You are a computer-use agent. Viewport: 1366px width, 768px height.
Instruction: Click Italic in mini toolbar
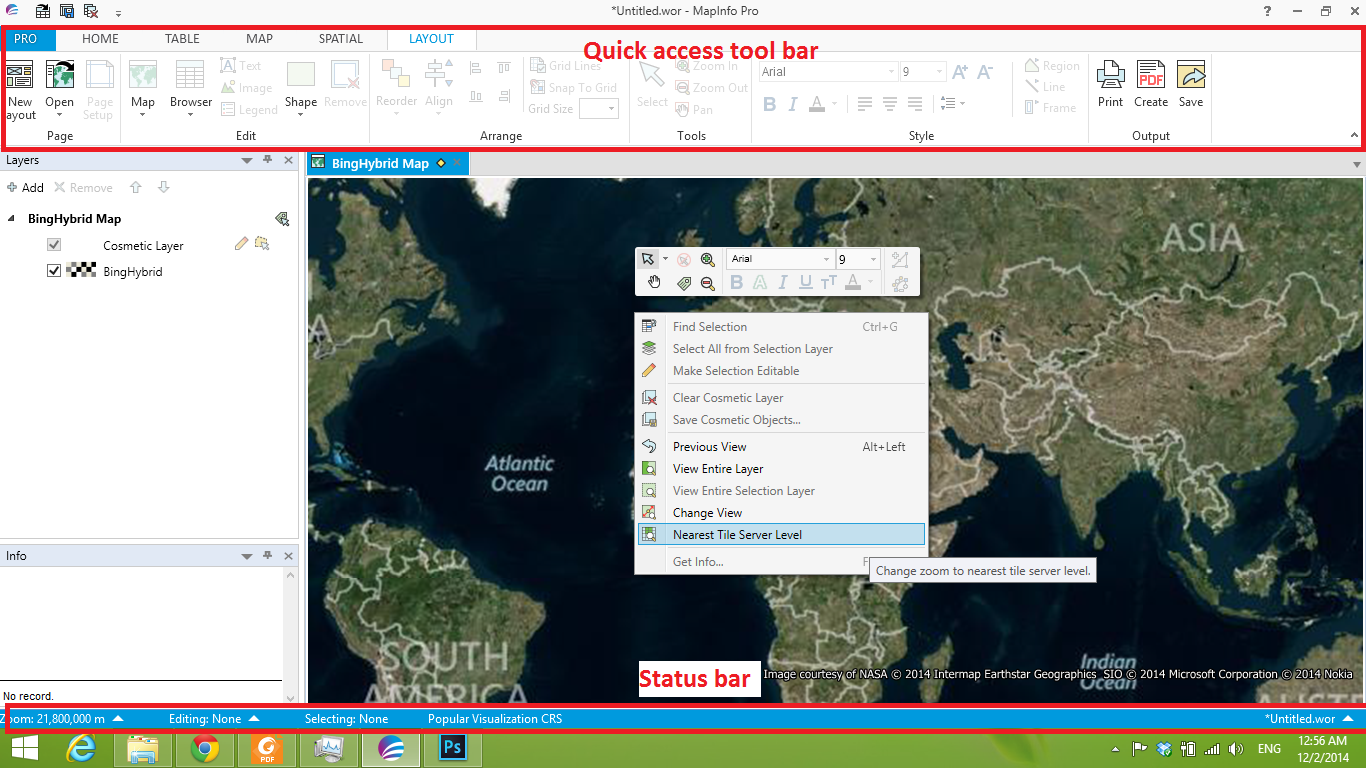click(783, 283)
